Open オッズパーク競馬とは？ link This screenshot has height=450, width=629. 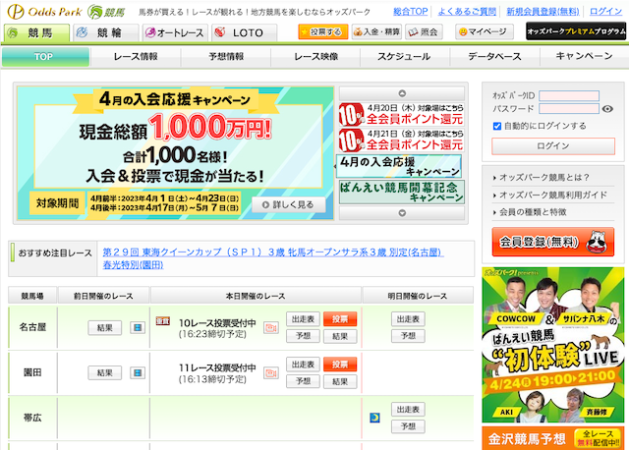[x=544, y=177]
